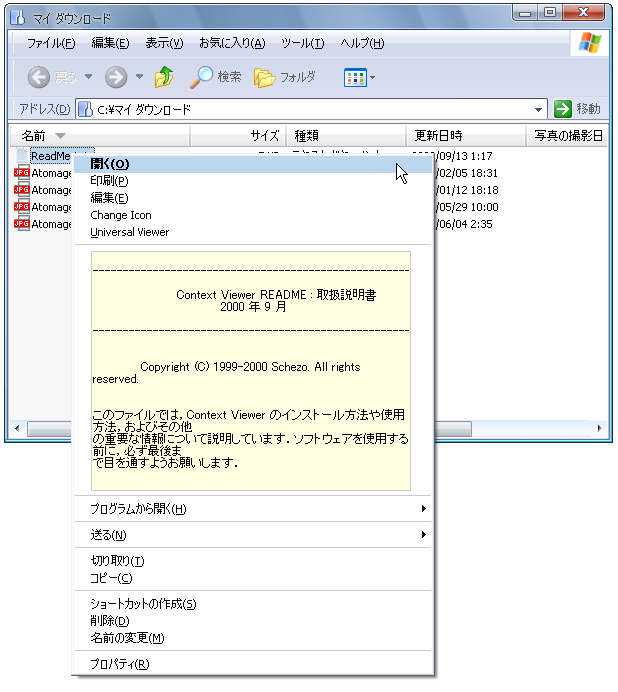Viewport: 618px width, 692px height.
Task: Select 削除(D) delete entry
Action: pos(253,621)
